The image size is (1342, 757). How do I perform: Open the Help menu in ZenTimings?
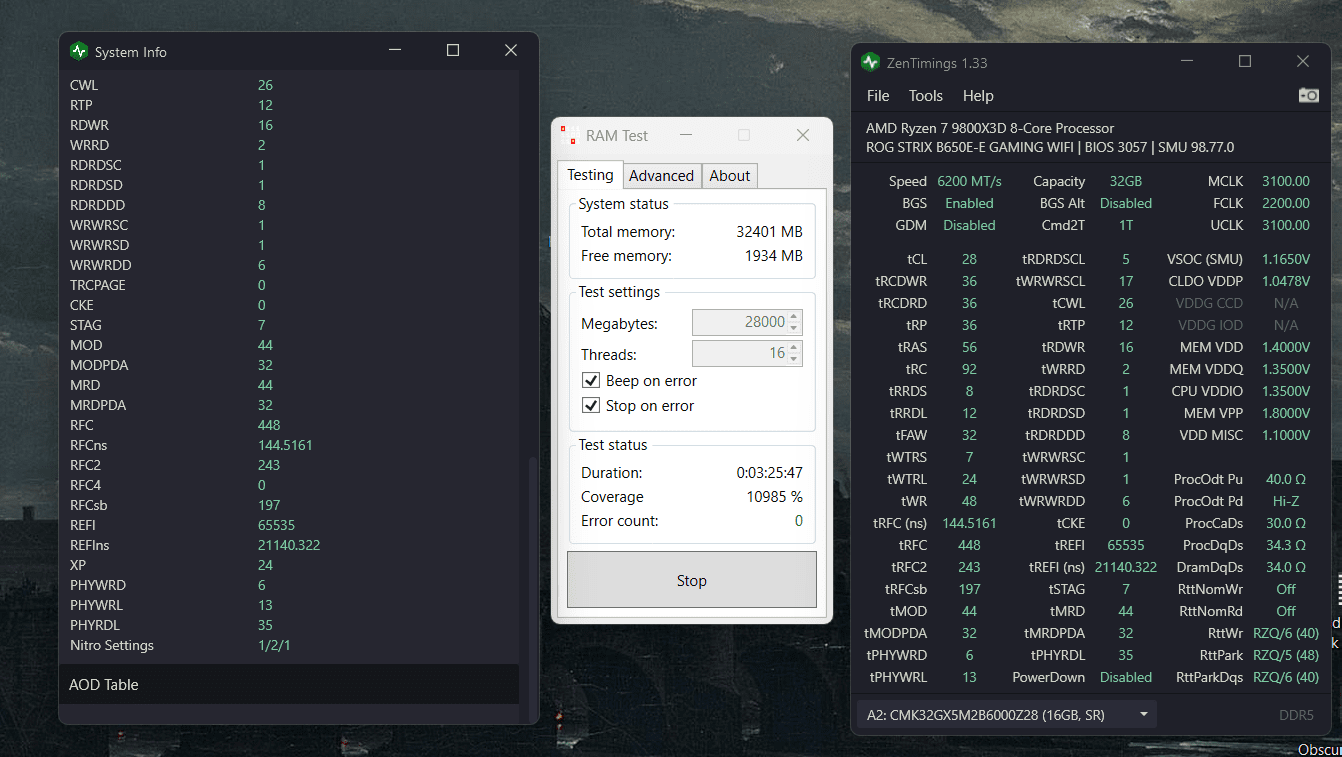pyautogui.click(x=978, y=96)
